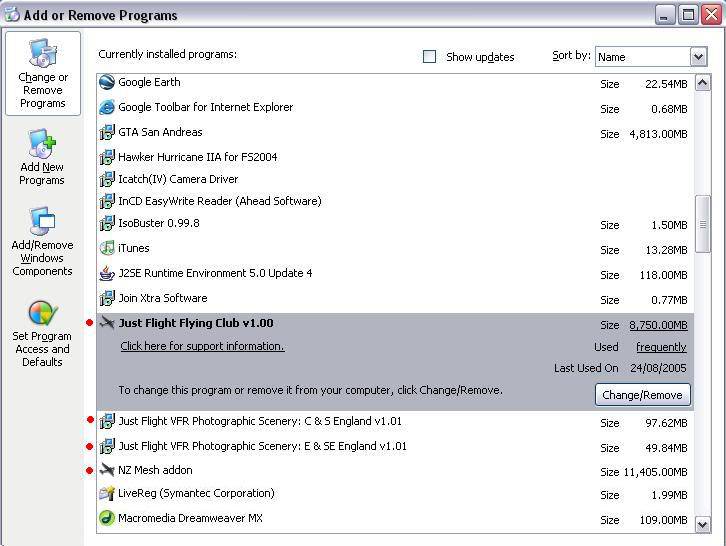The height and width of the screenshot is (546, 726).
Task: Click the LiveReg Symantec icon
Action: click(107, 494)
